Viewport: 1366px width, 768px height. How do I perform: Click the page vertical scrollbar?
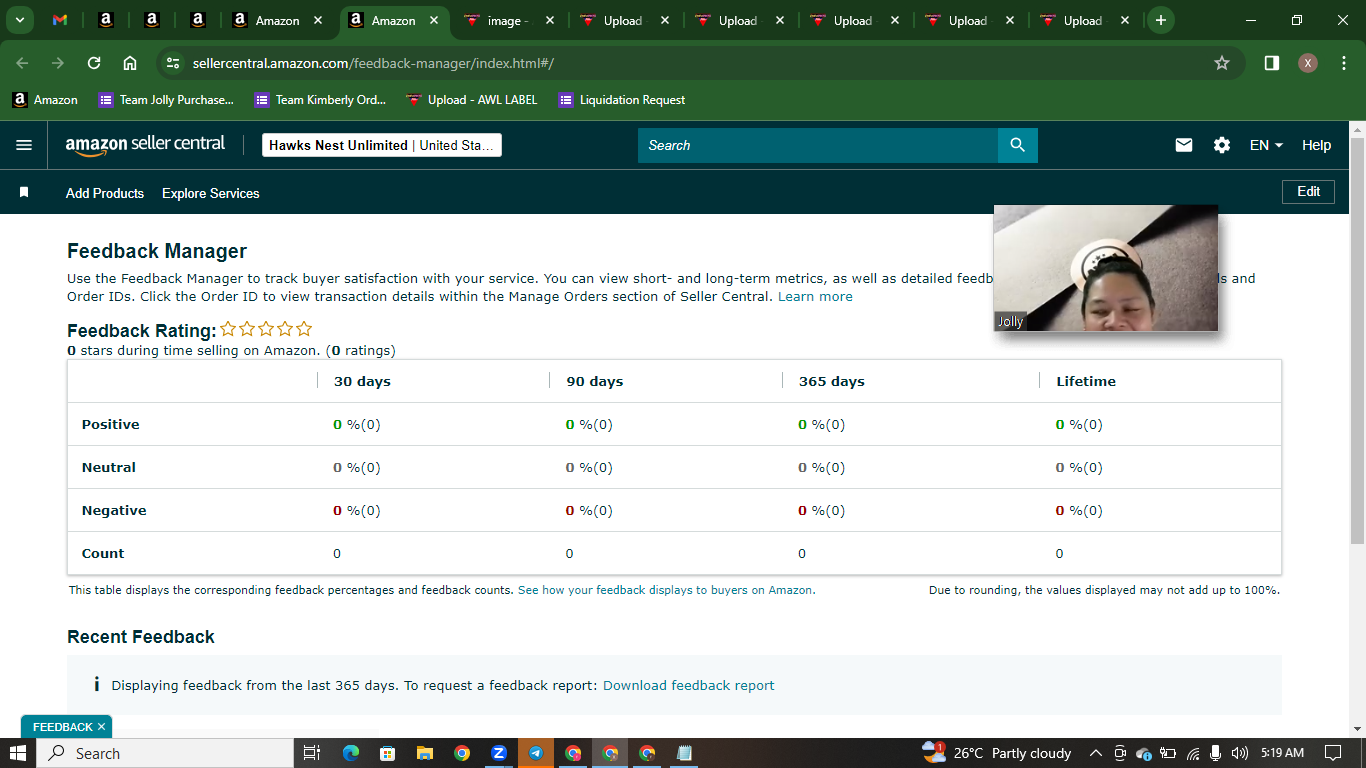point(1357,340)
